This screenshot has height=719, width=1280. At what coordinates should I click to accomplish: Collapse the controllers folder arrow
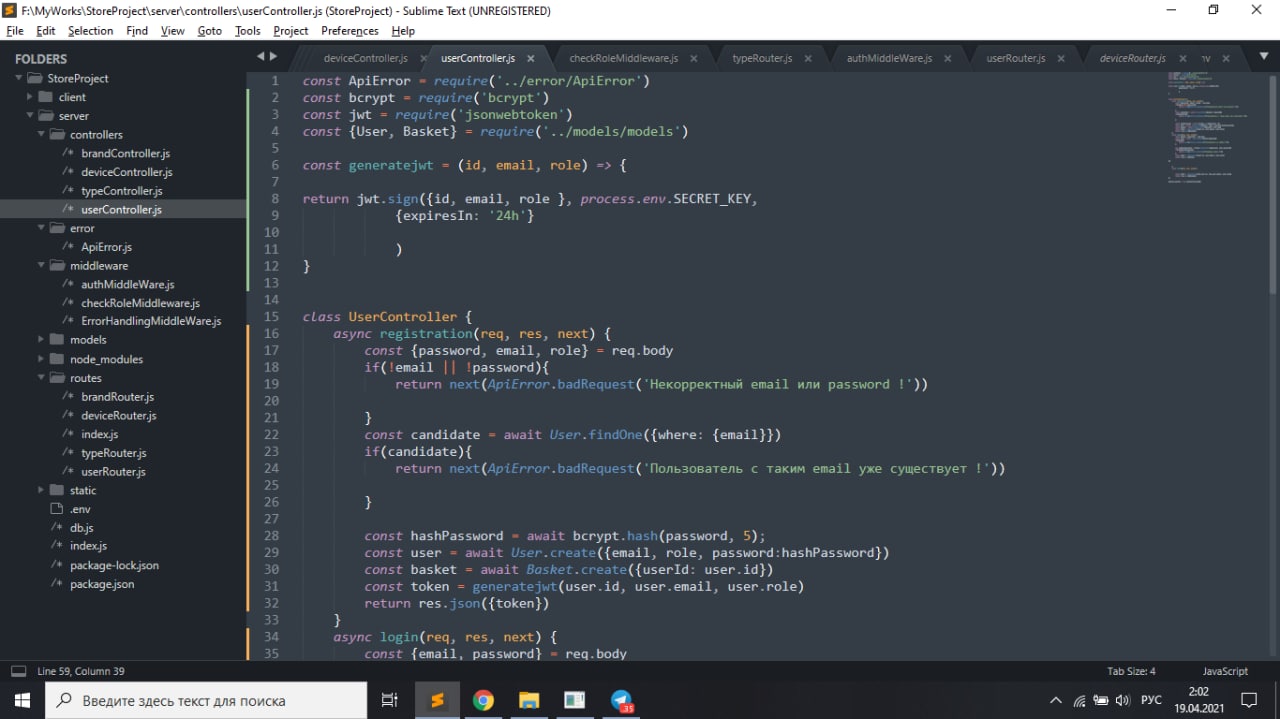click(x=42, y=134)
